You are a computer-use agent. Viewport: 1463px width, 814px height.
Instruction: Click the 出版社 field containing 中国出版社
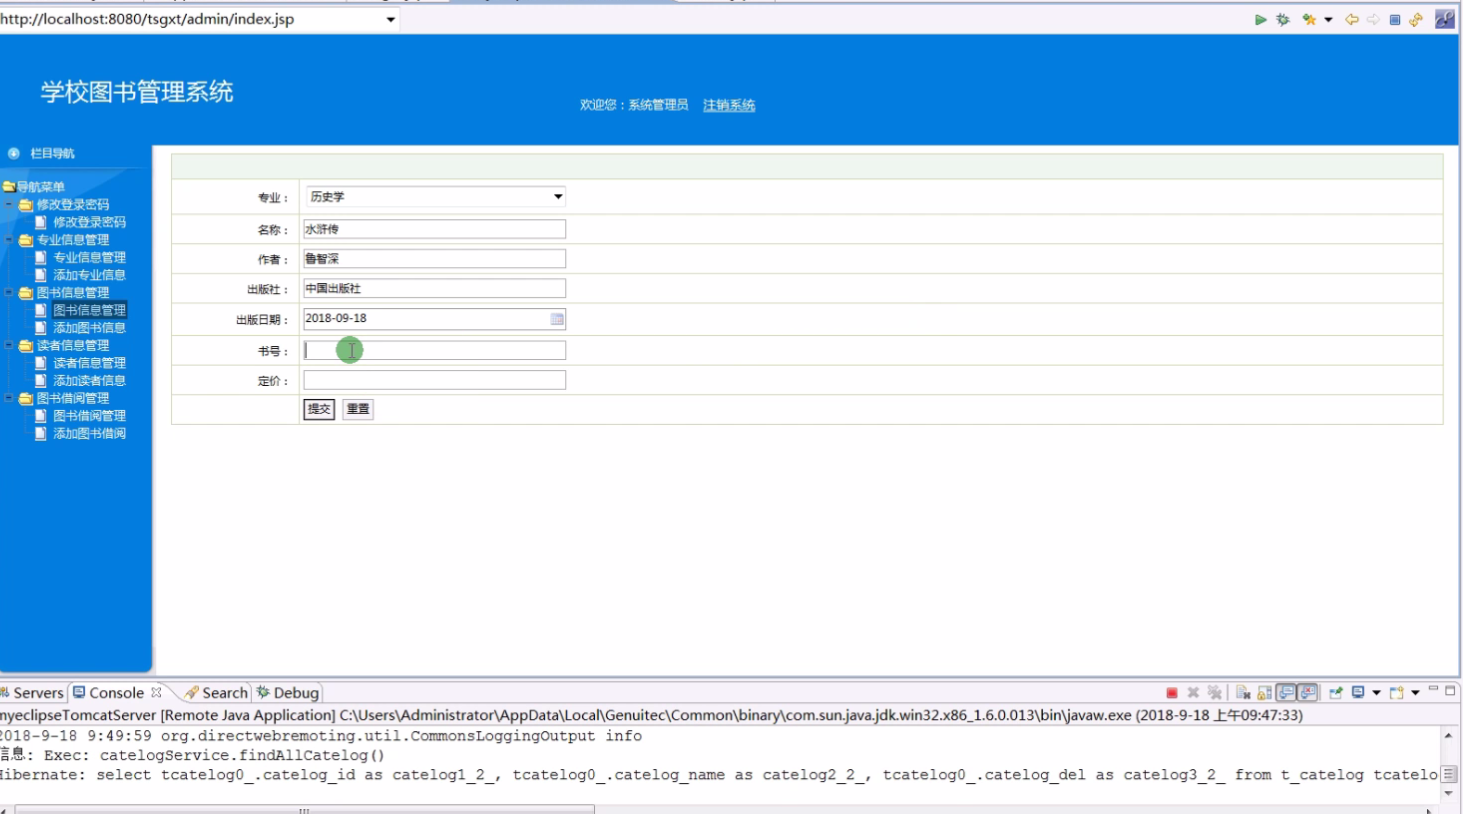tap(435, 288)
